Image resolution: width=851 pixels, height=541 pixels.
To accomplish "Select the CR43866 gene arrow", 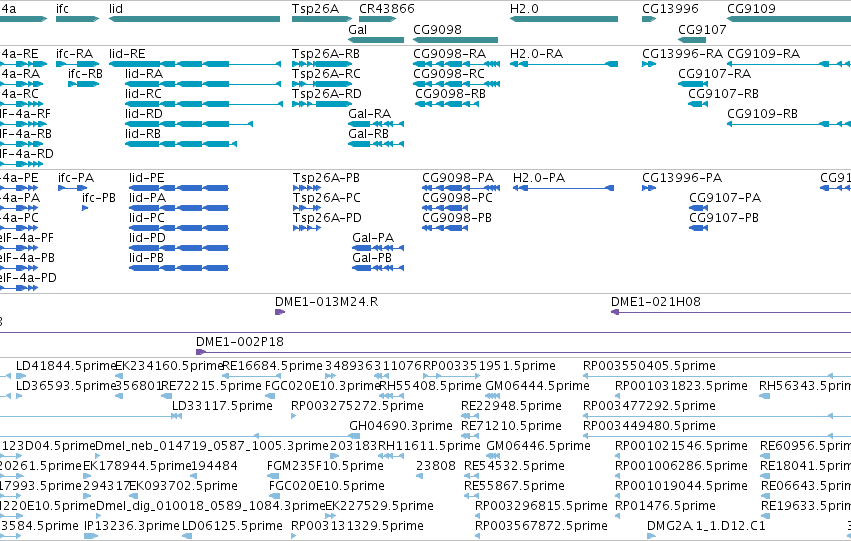I will [377, 19].
